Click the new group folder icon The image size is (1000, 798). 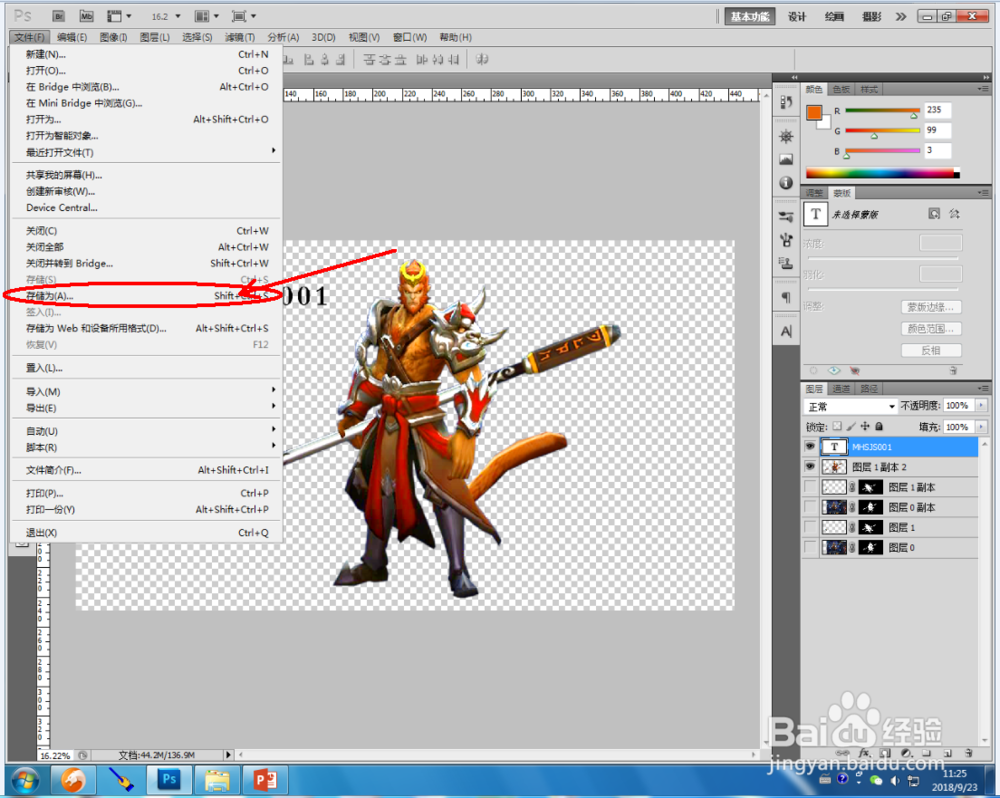(x=927, y=753)
